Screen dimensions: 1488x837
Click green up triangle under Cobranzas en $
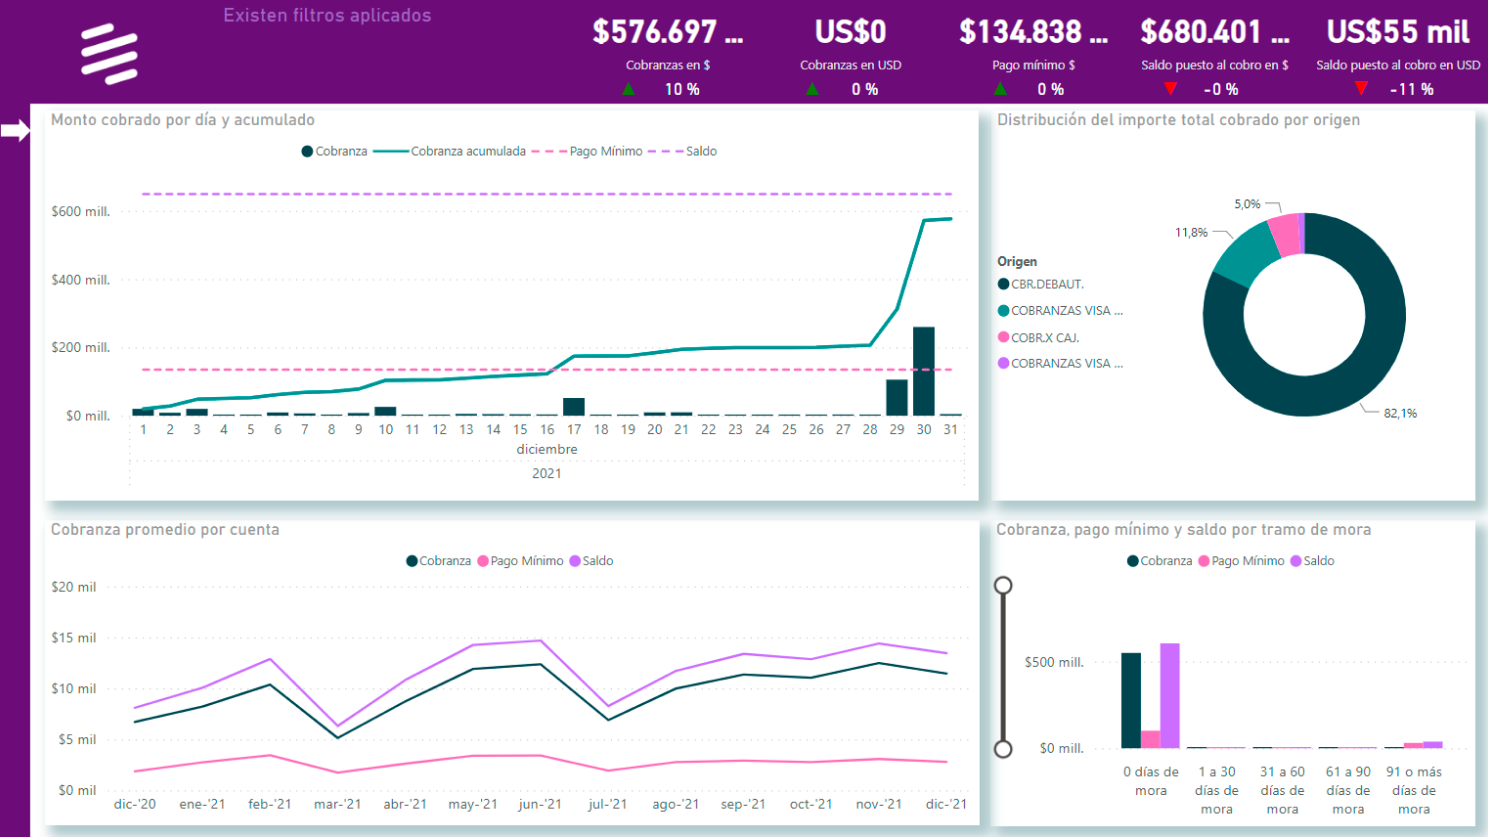click(628, 89)
